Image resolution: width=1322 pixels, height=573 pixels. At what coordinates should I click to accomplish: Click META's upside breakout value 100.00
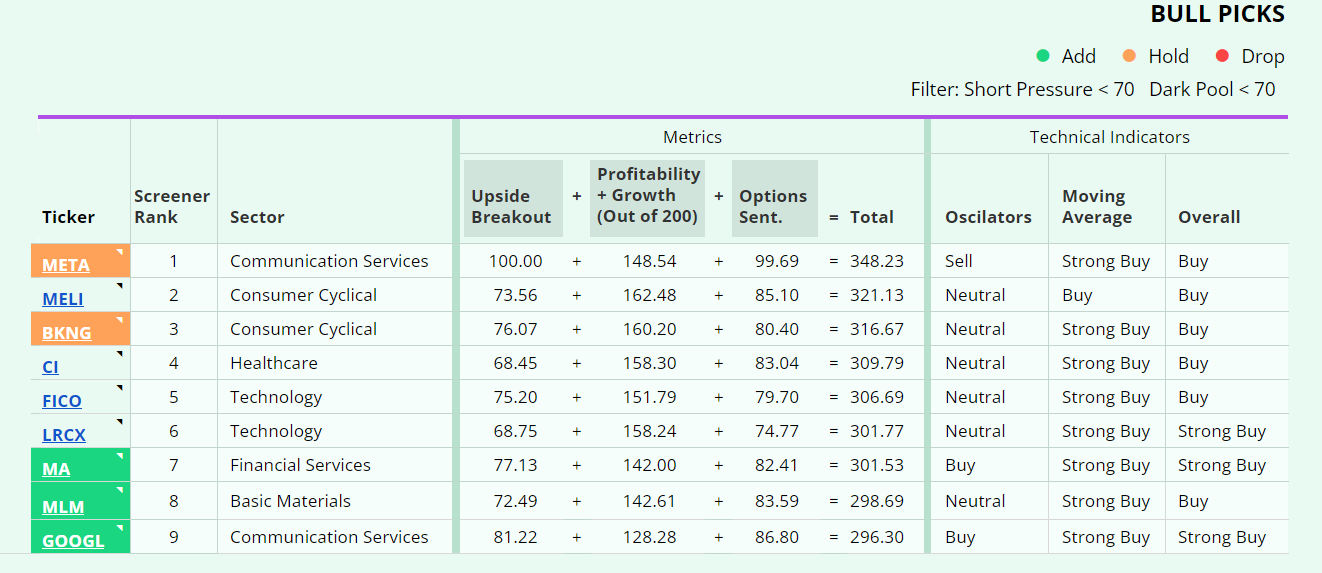coord(516,261)
